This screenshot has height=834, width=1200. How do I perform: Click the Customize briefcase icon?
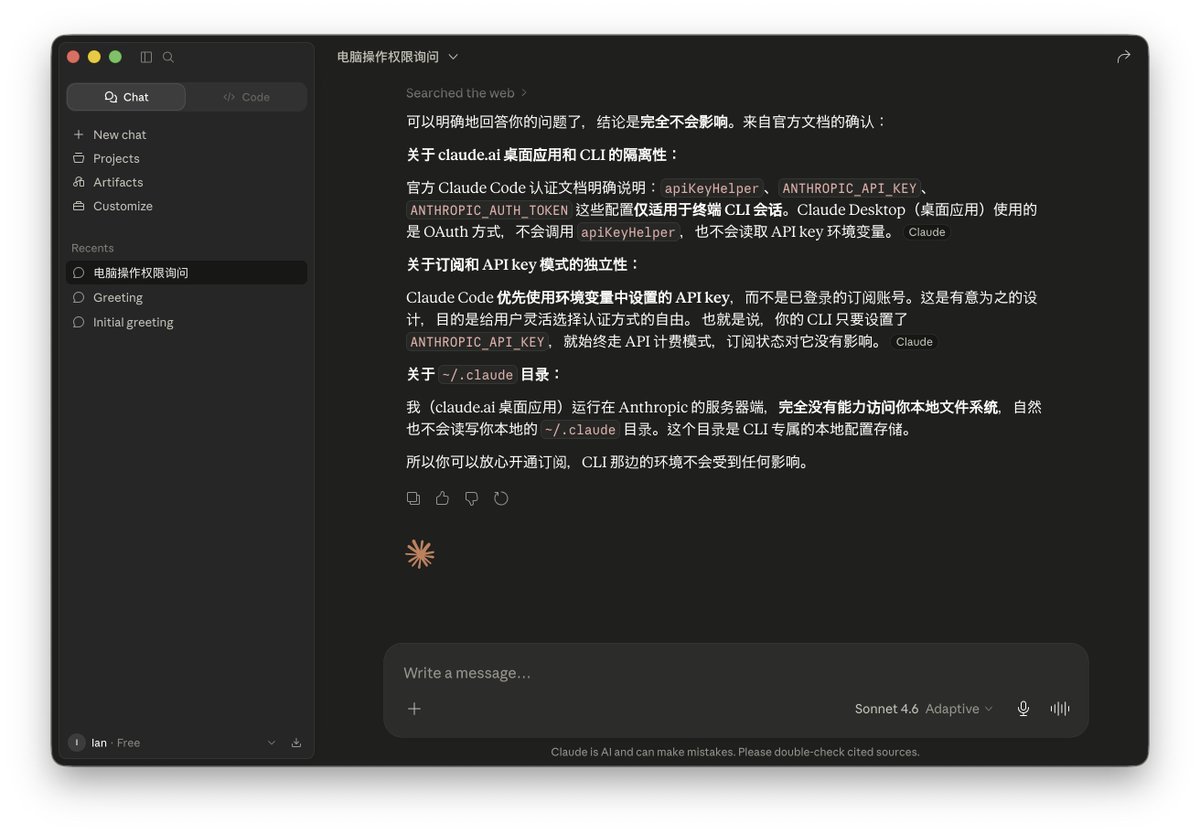click(x=78, y=206)
